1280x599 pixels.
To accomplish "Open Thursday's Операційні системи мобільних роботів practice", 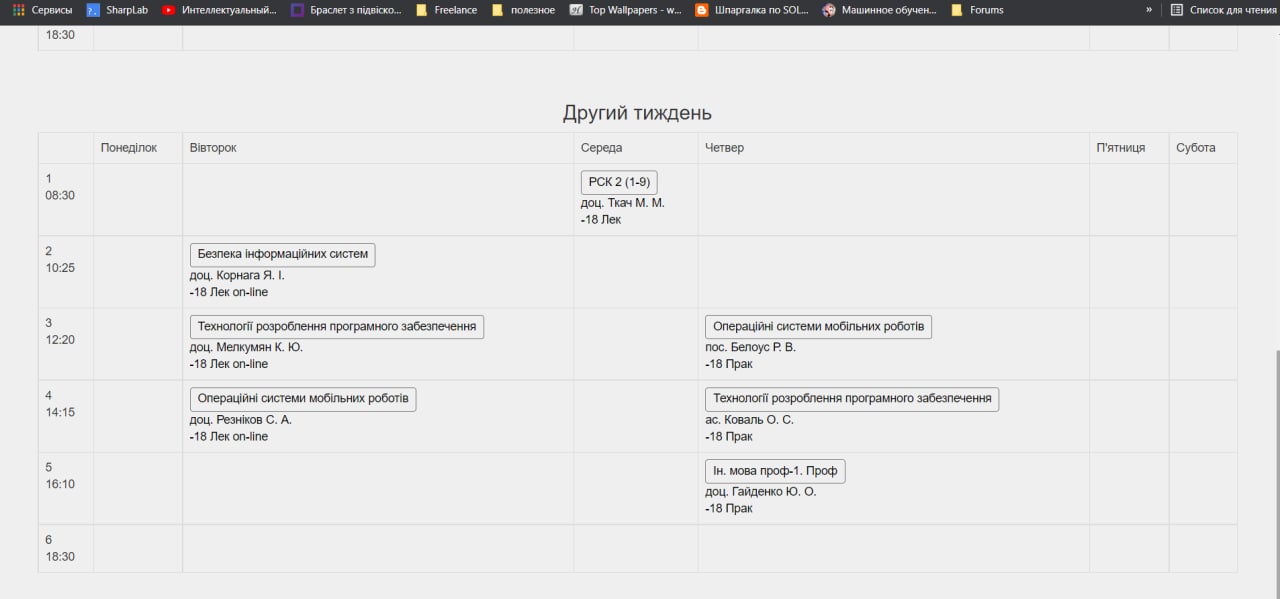I will coord(818,326).
